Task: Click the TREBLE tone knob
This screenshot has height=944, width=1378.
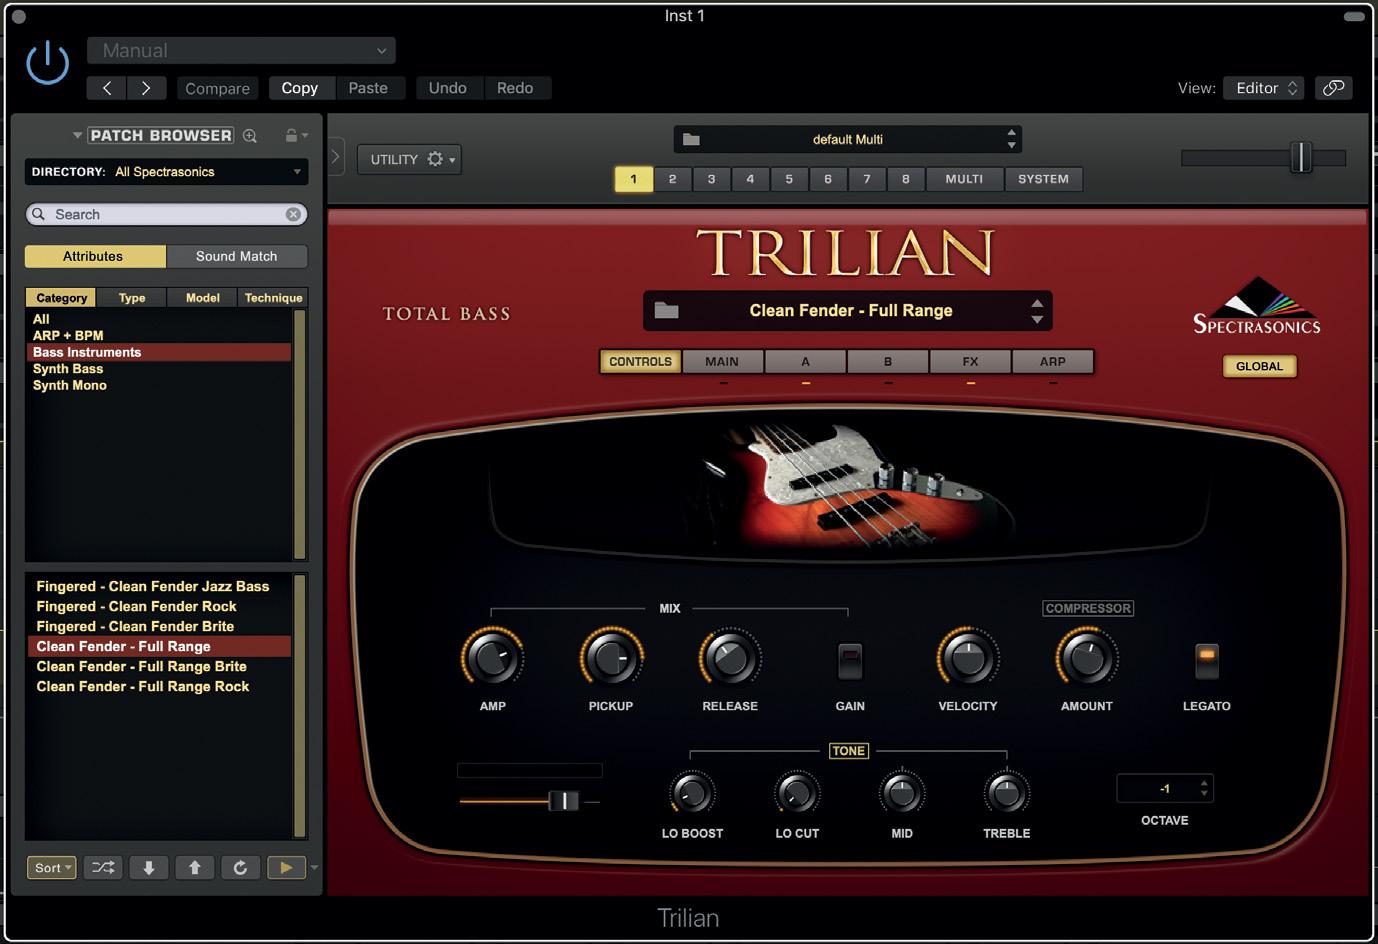Action: 1006,794
